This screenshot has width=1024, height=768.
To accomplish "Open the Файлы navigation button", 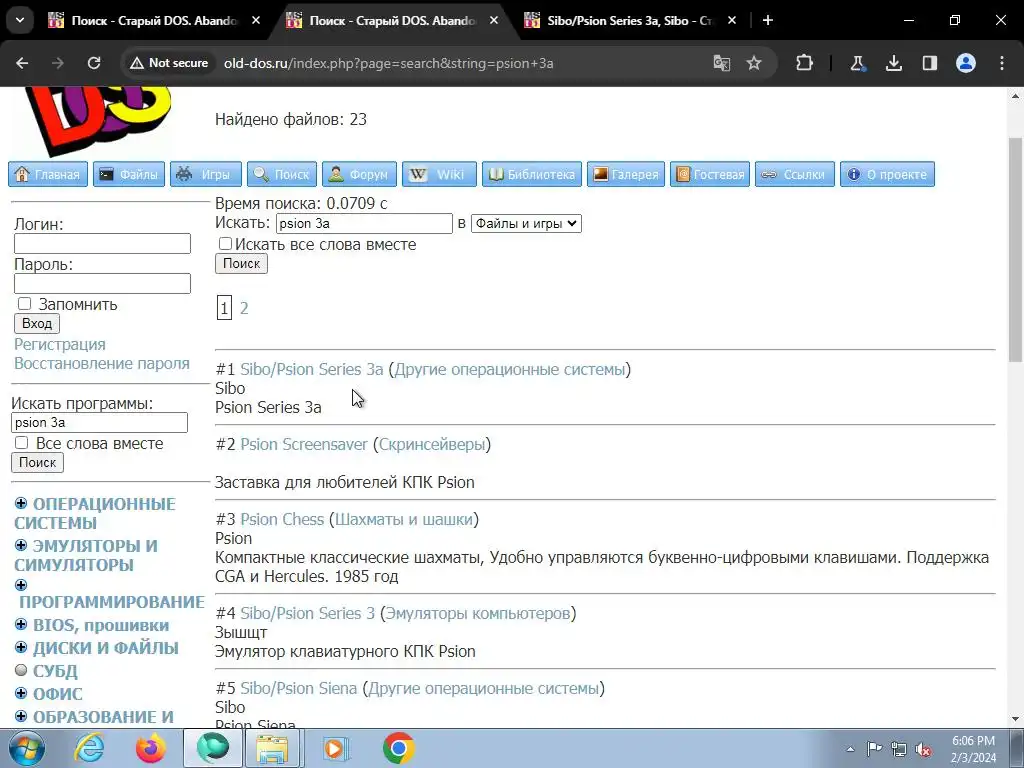I will click(x=129, y=174).
